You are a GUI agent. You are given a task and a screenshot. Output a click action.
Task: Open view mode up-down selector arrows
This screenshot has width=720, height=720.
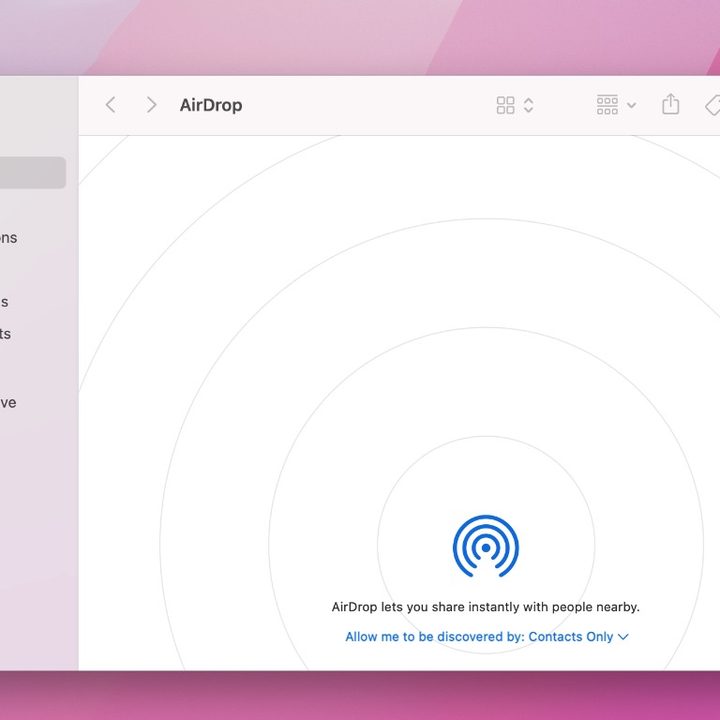coord(529,105)
